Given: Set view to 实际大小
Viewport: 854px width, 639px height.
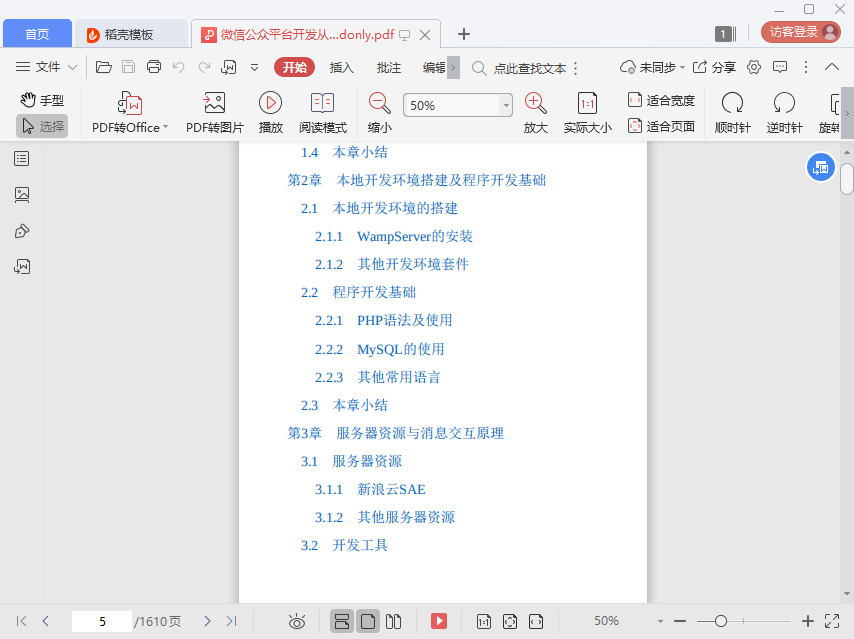Looking at the screenshot, I should coord(587,113).
